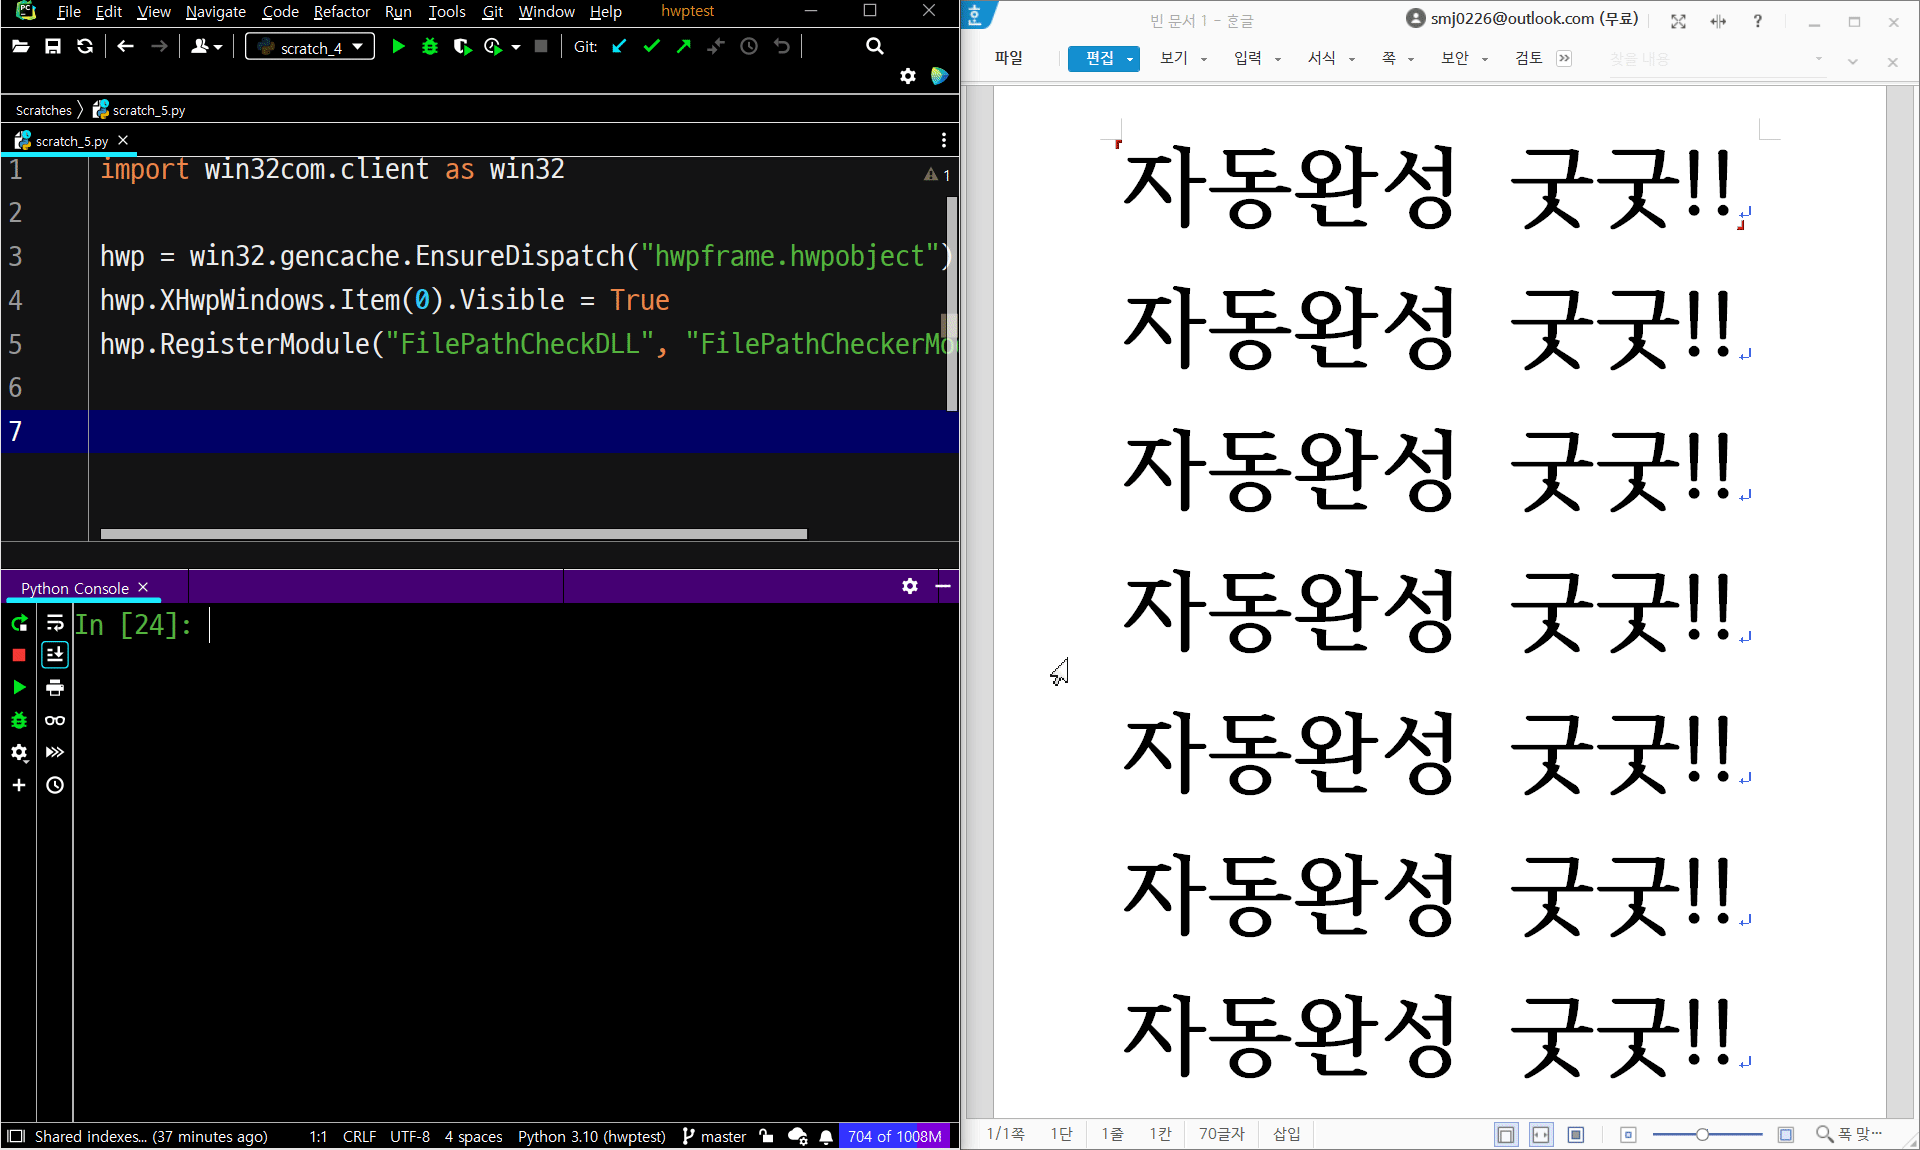Show variables glasses icon in console
Image resolution: width=1920 pixels, height=1150 pixels.
coord(55,720)
